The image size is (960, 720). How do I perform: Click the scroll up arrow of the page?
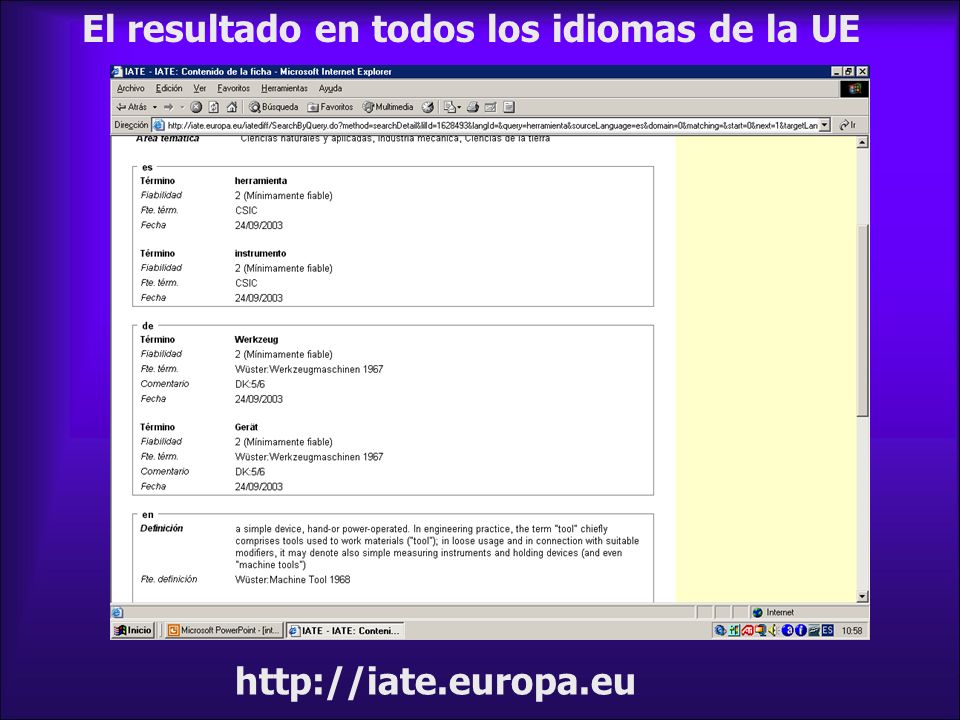pos(862,143)
